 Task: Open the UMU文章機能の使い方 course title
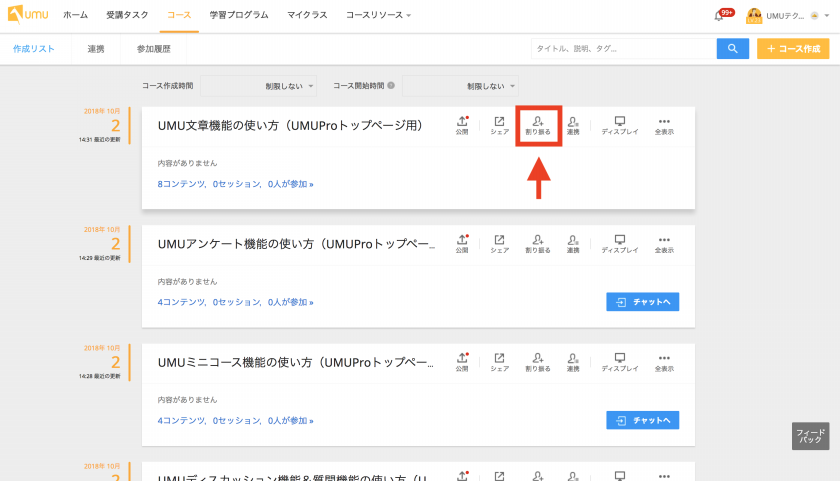pyautogui.click(x=290, y=125)
